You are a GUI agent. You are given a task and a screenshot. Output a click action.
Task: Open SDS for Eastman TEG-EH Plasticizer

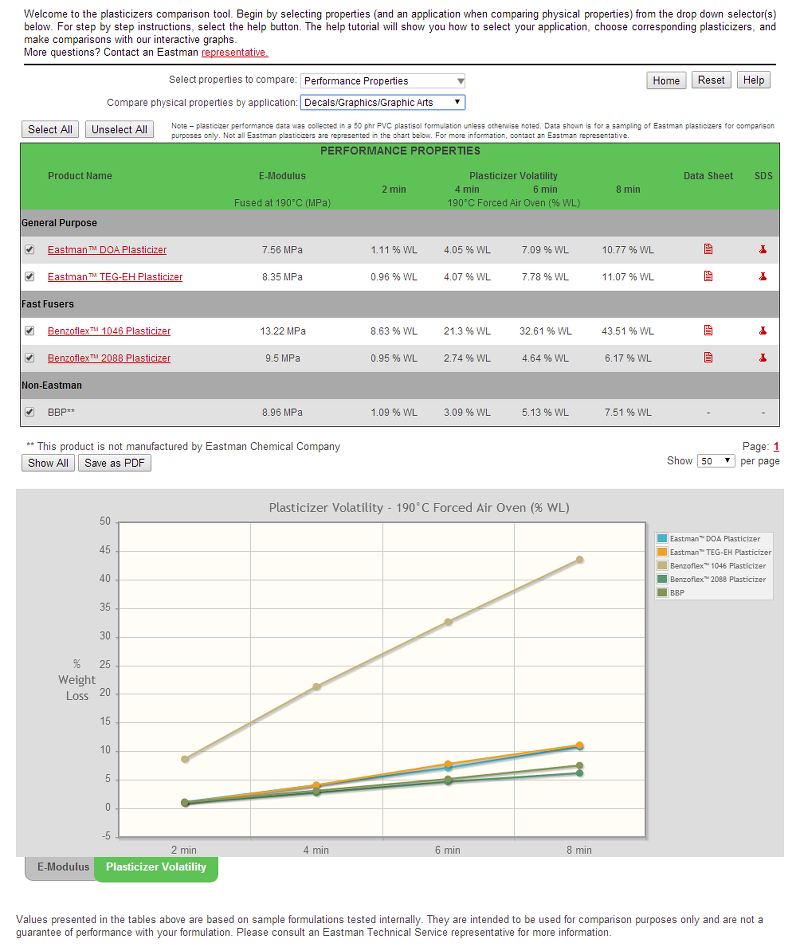point(763,276)
